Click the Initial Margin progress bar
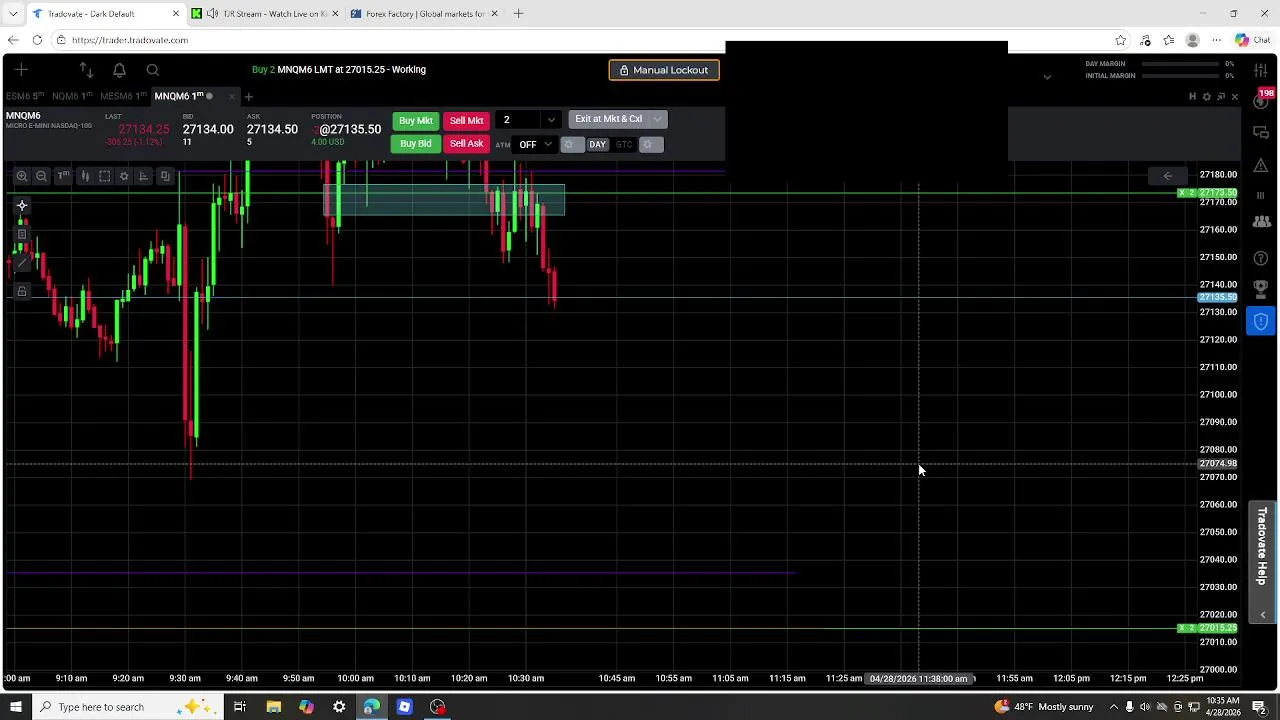Screen dimensions: 1280x720 (x=1182, y=76)
